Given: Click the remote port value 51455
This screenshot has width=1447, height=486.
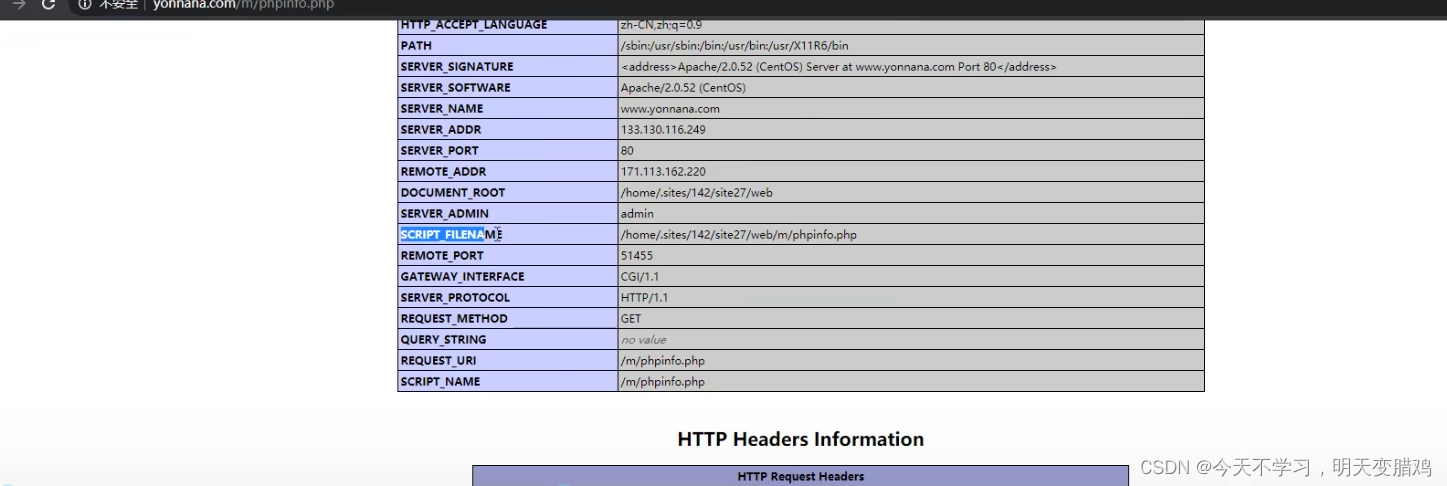Looking at the screenshot, I should point(637,256).
